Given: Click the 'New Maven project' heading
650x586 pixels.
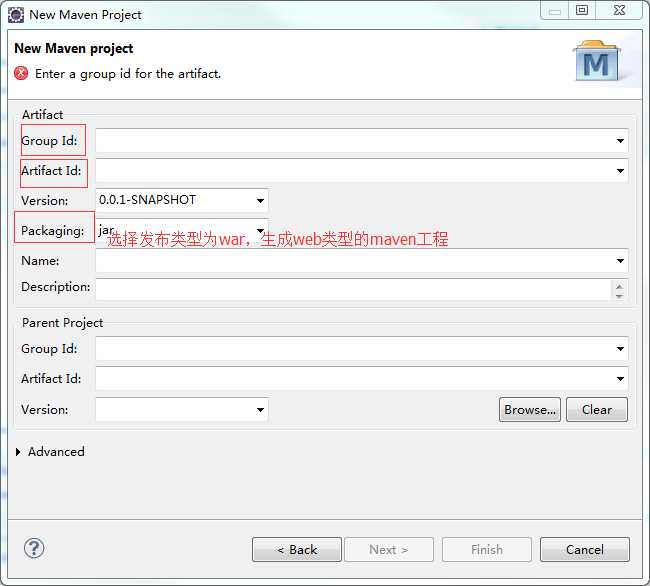Looking at the screenshot, I should pos(73,48).
